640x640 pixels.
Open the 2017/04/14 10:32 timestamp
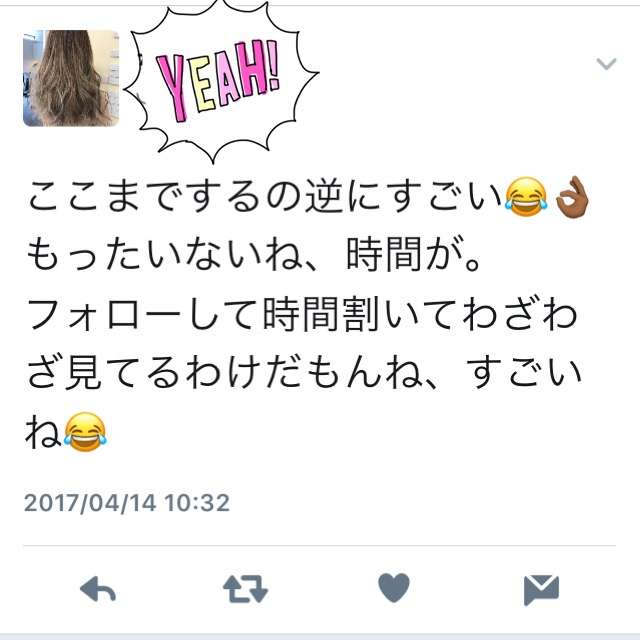click(127, 502)
